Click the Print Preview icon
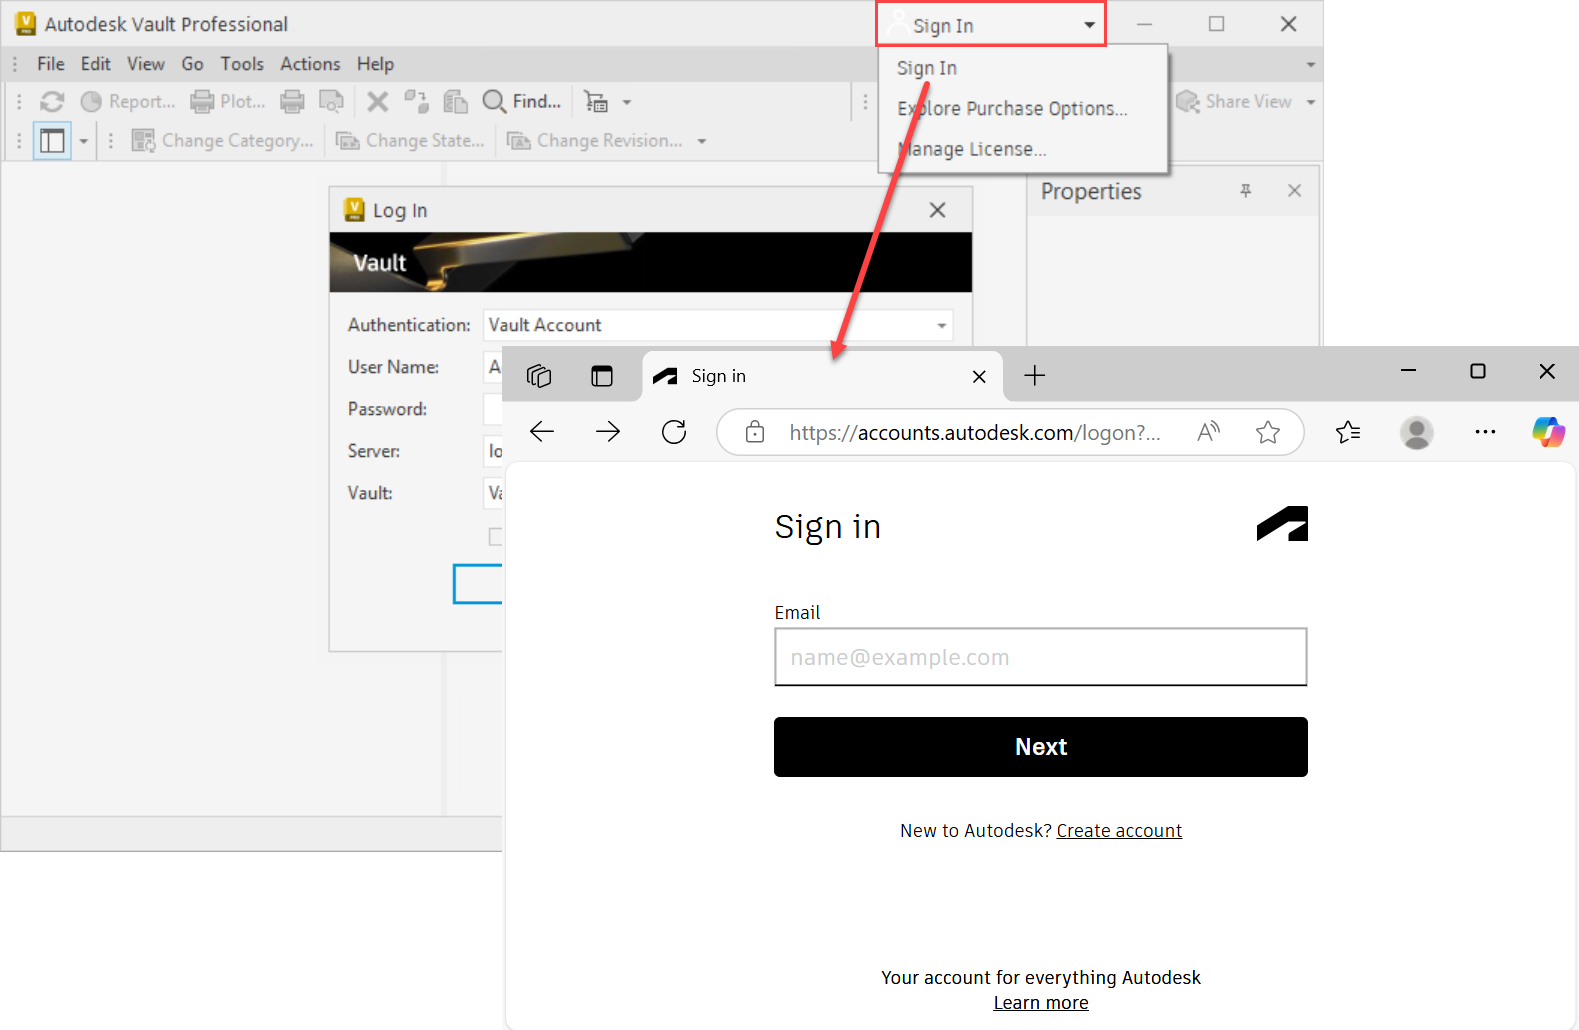Viewport: 1579px width, 1030px height. pos(331,102)
